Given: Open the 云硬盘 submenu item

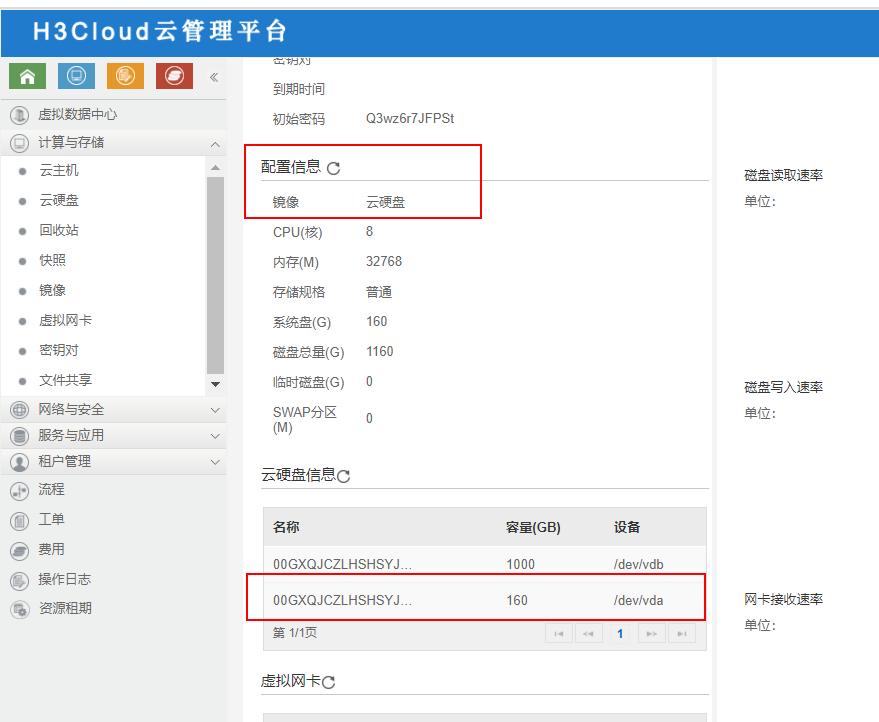Looking at the screenshot, I should tap(59, 201).
